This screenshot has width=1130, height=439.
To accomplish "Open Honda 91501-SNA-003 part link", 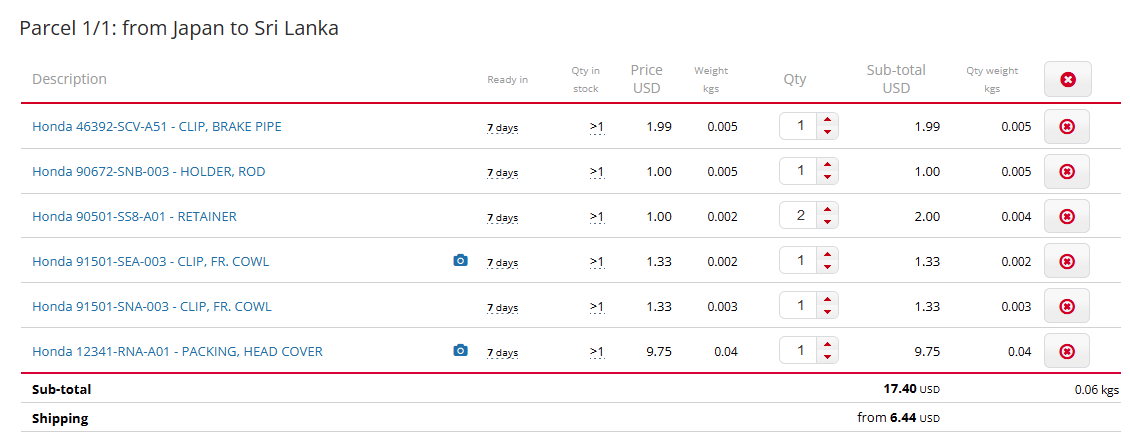I will pyautogui.click(x=152, y=306).
